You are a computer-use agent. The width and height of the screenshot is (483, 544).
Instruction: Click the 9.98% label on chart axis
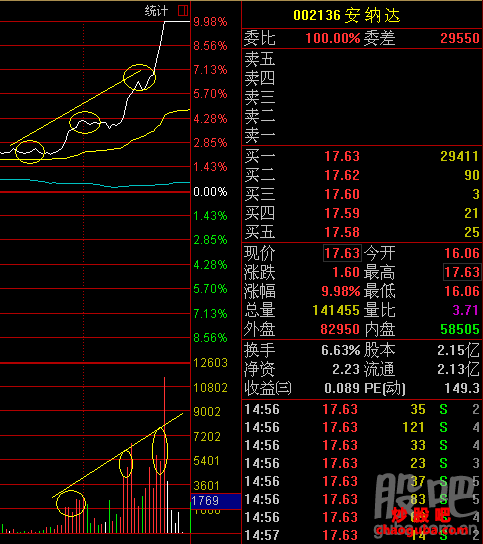(210, 22)
